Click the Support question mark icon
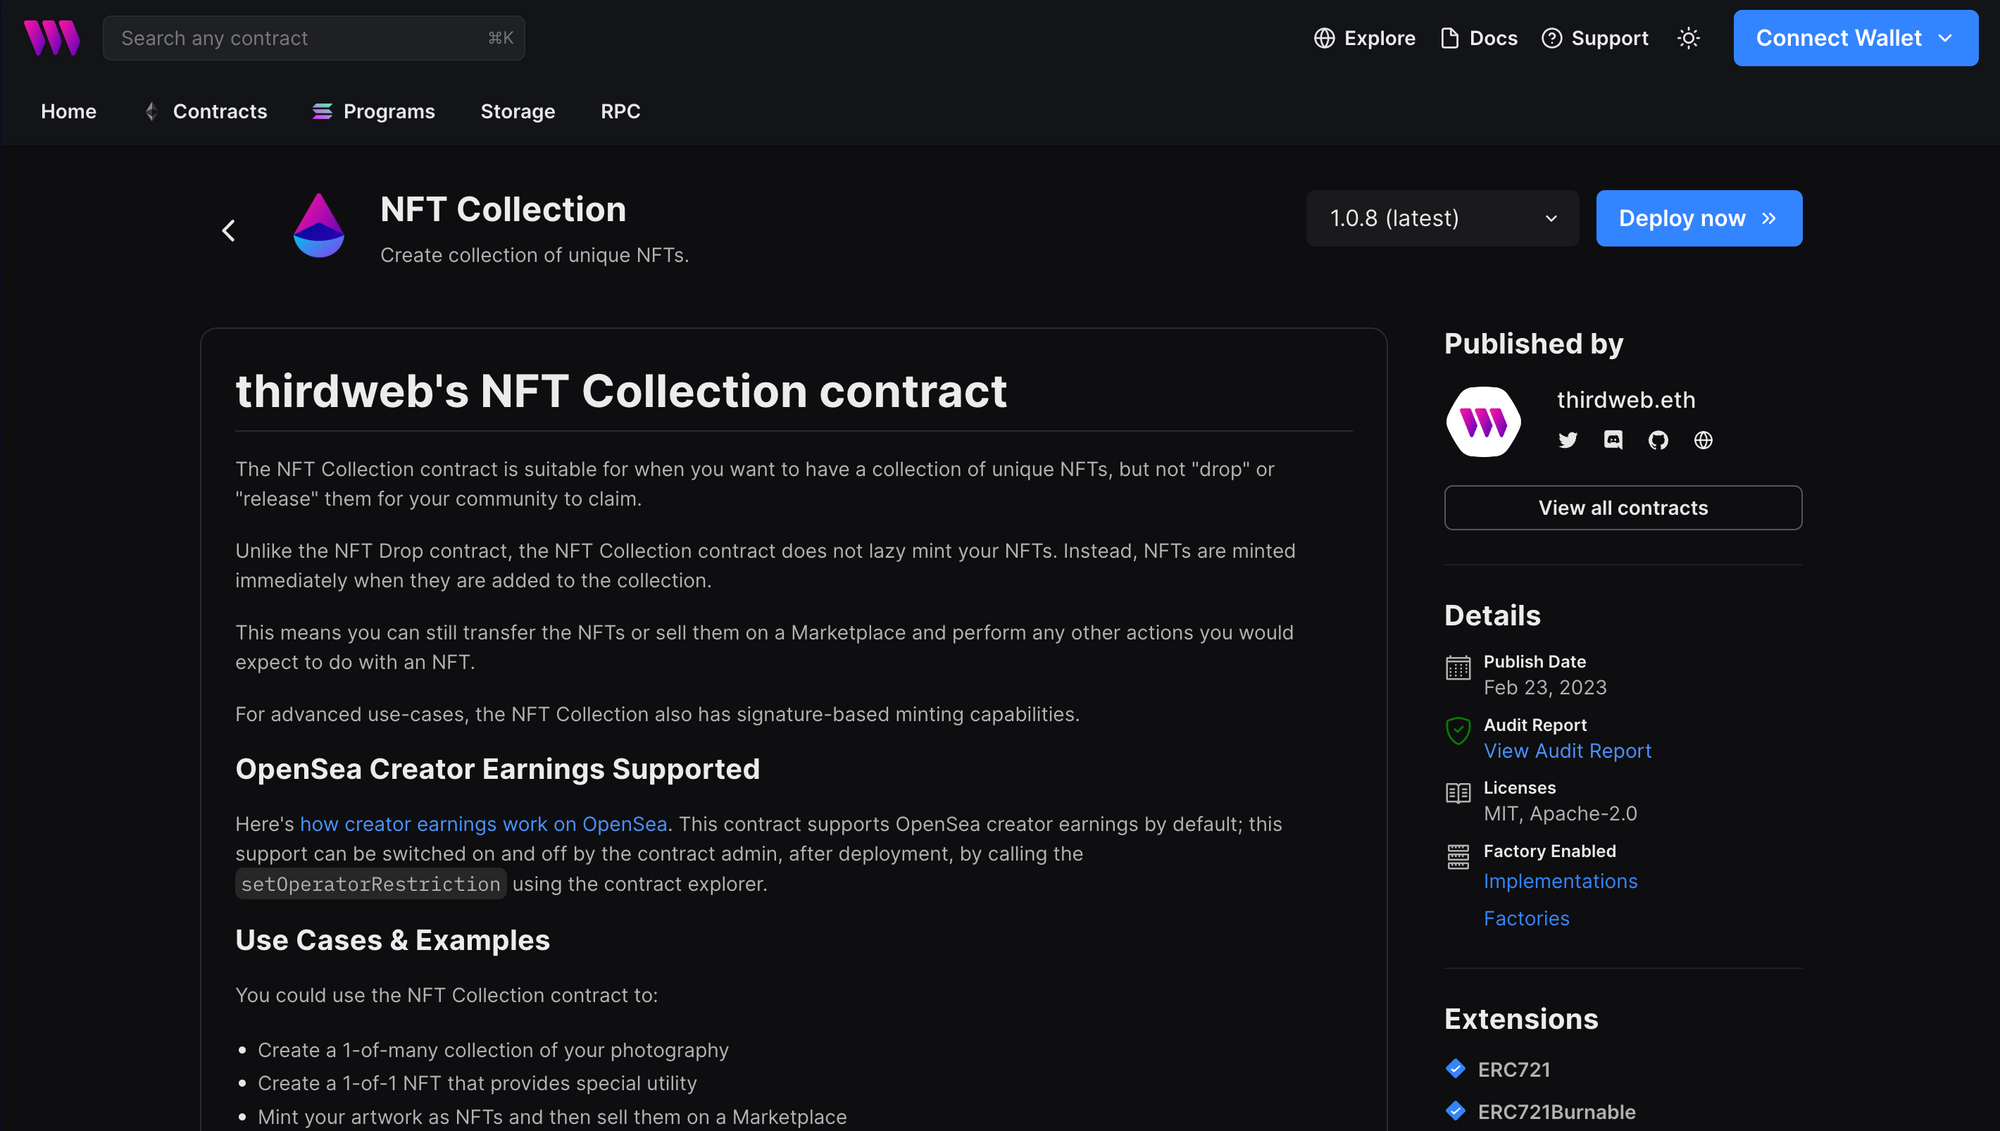Image resolution: width=2000 pixels, height=1131 pixels. pyautogui.click(x=1552, y=37)
